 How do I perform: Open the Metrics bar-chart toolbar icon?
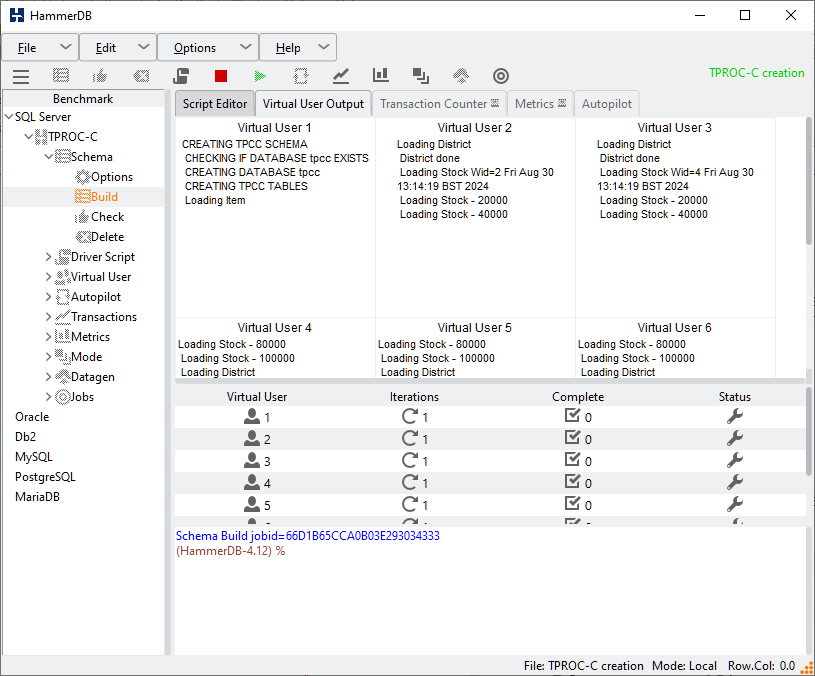pyautogui.click(x=380, y=76)
